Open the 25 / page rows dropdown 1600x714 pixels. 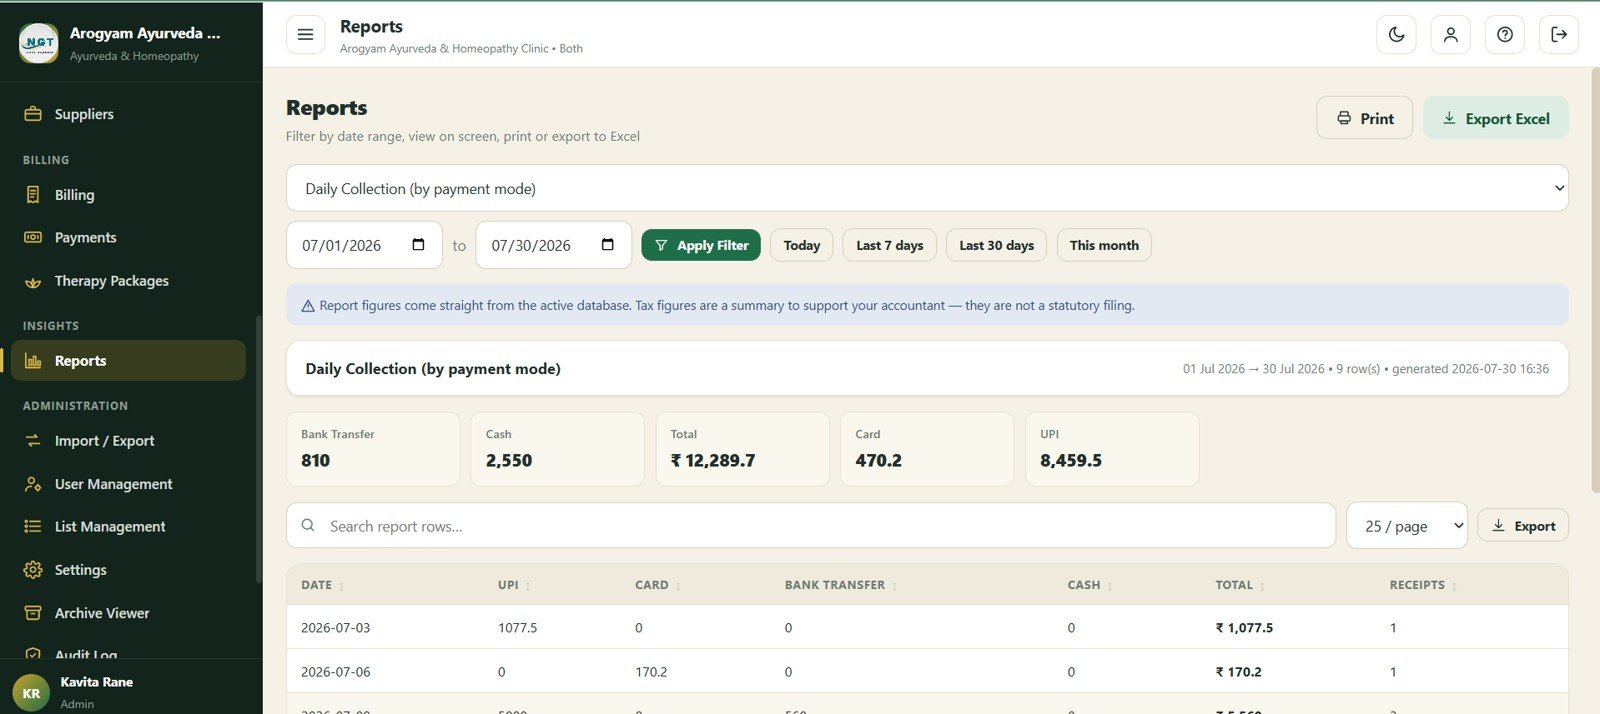click(x=1407, y=526)
